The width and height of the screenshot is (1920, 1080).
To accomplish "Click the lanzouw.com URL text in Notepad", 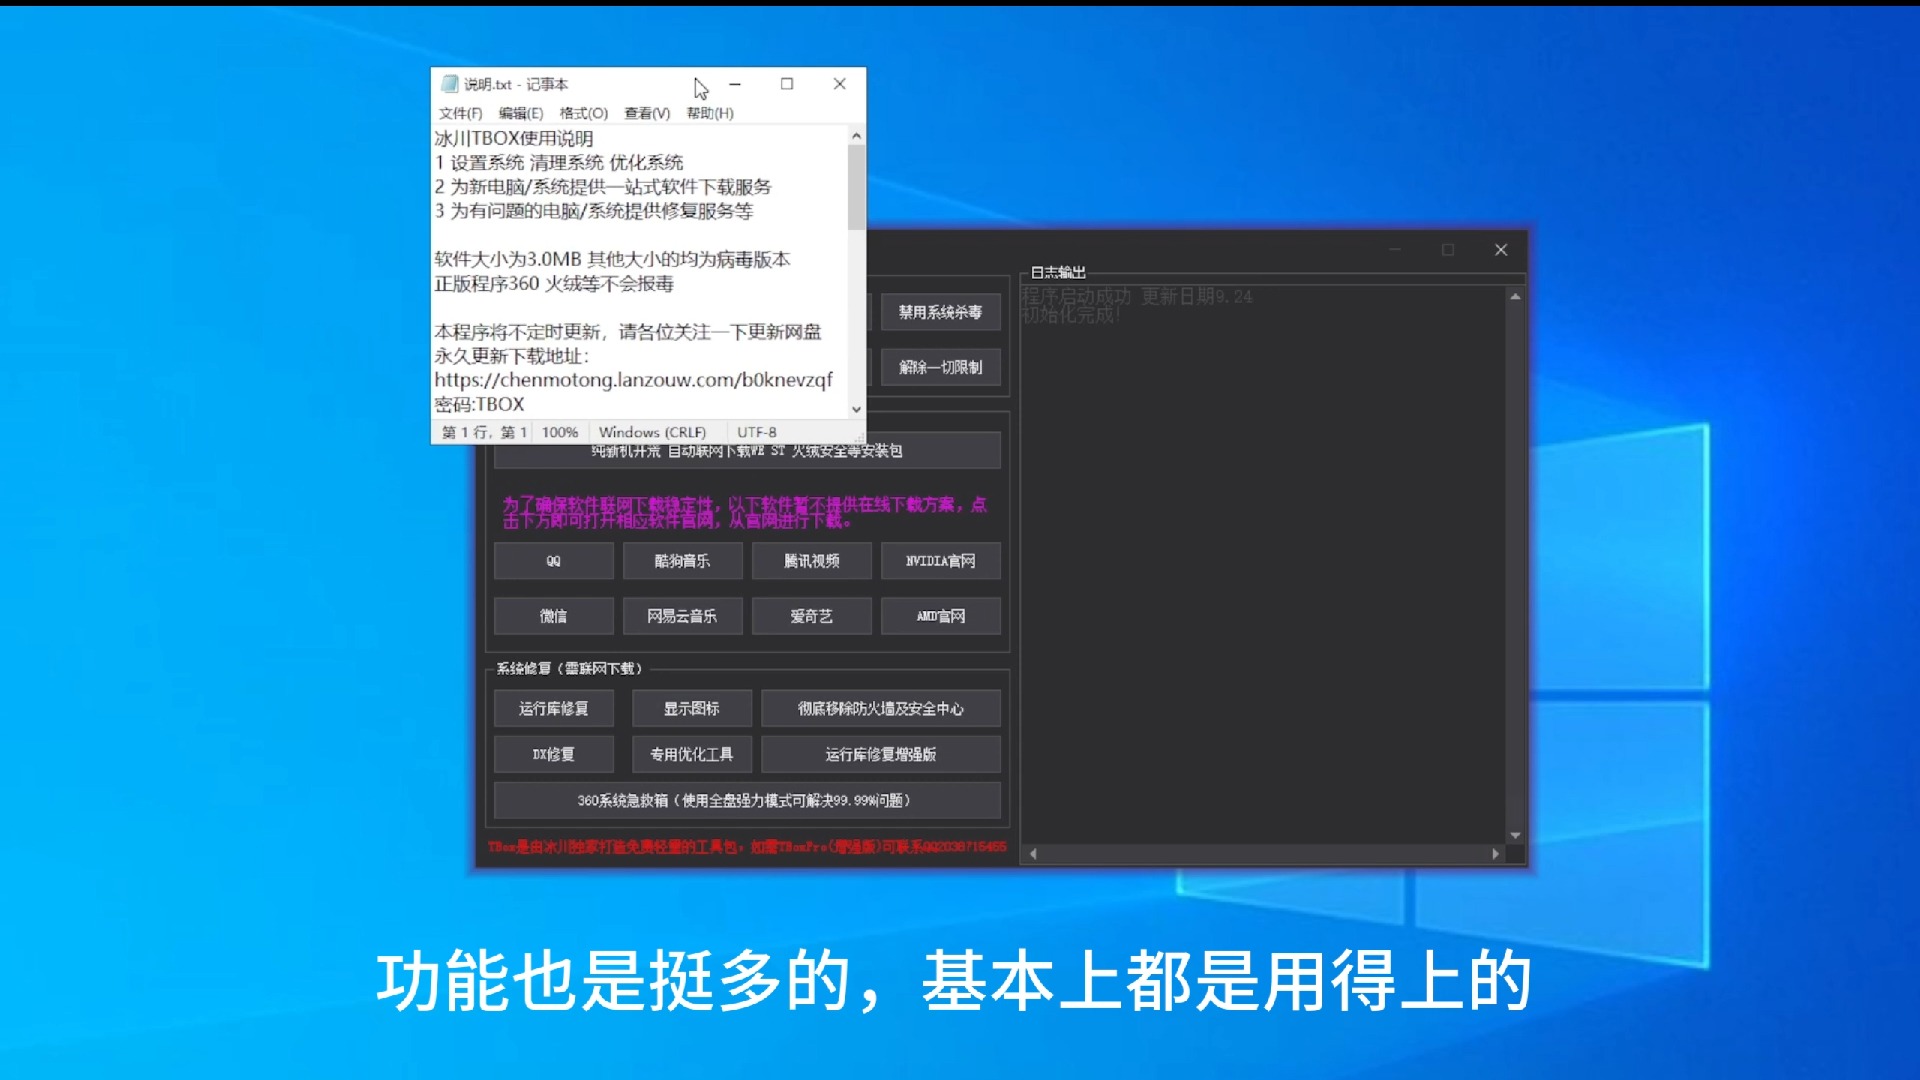I will 633,380.
